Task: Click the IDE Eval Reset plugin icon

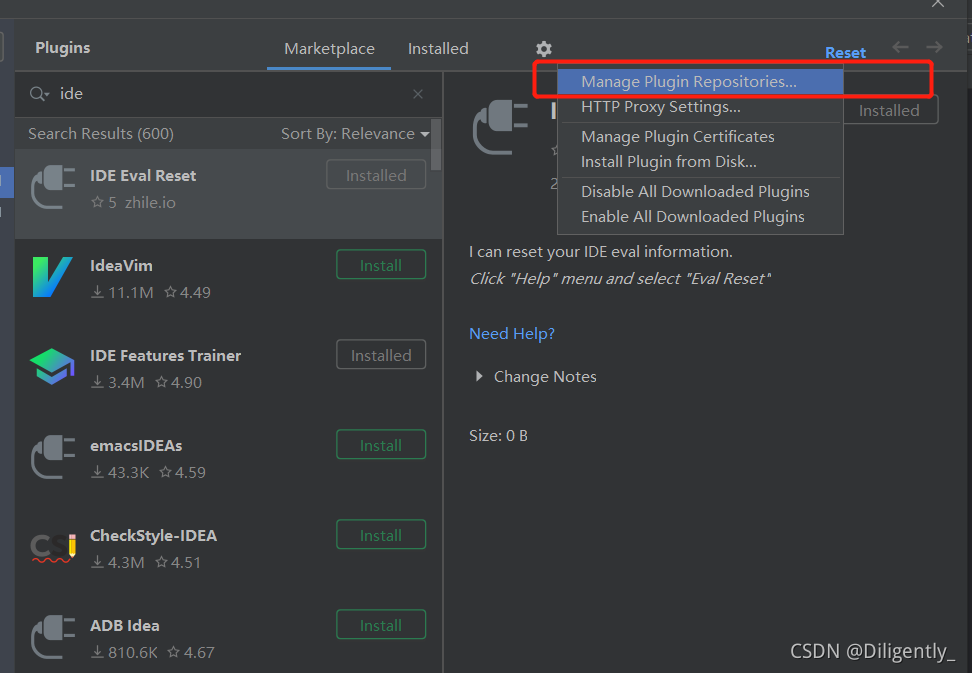Action: tap(53, 188)
